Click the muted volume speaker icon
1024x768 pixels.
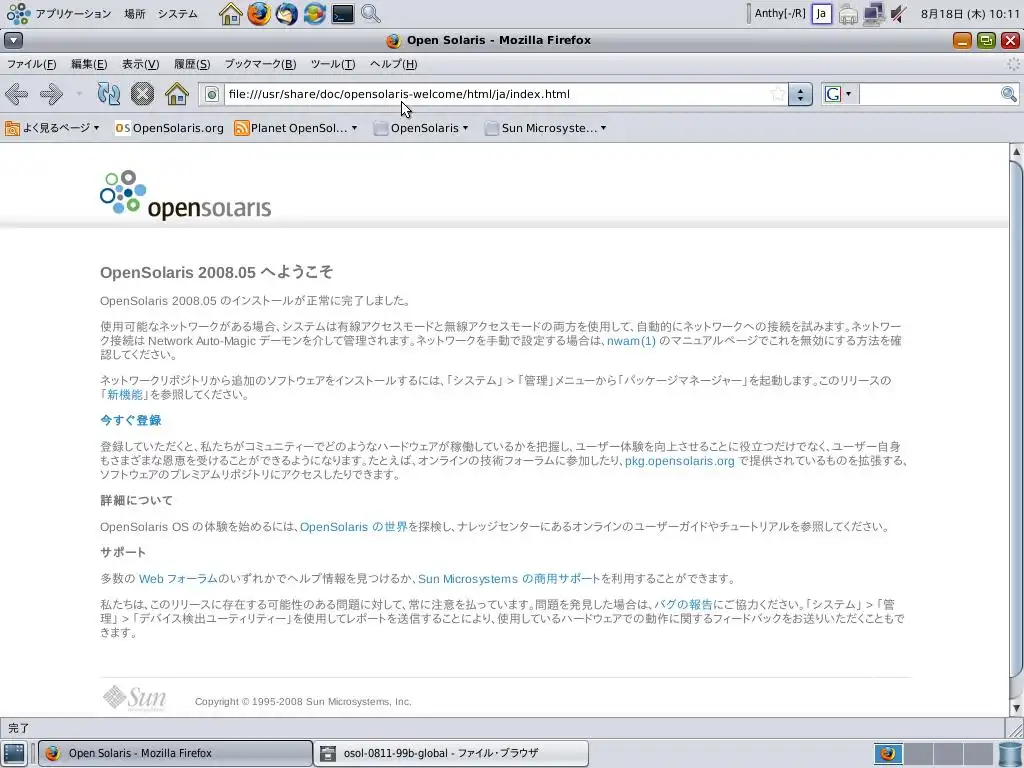coord(899,14)
